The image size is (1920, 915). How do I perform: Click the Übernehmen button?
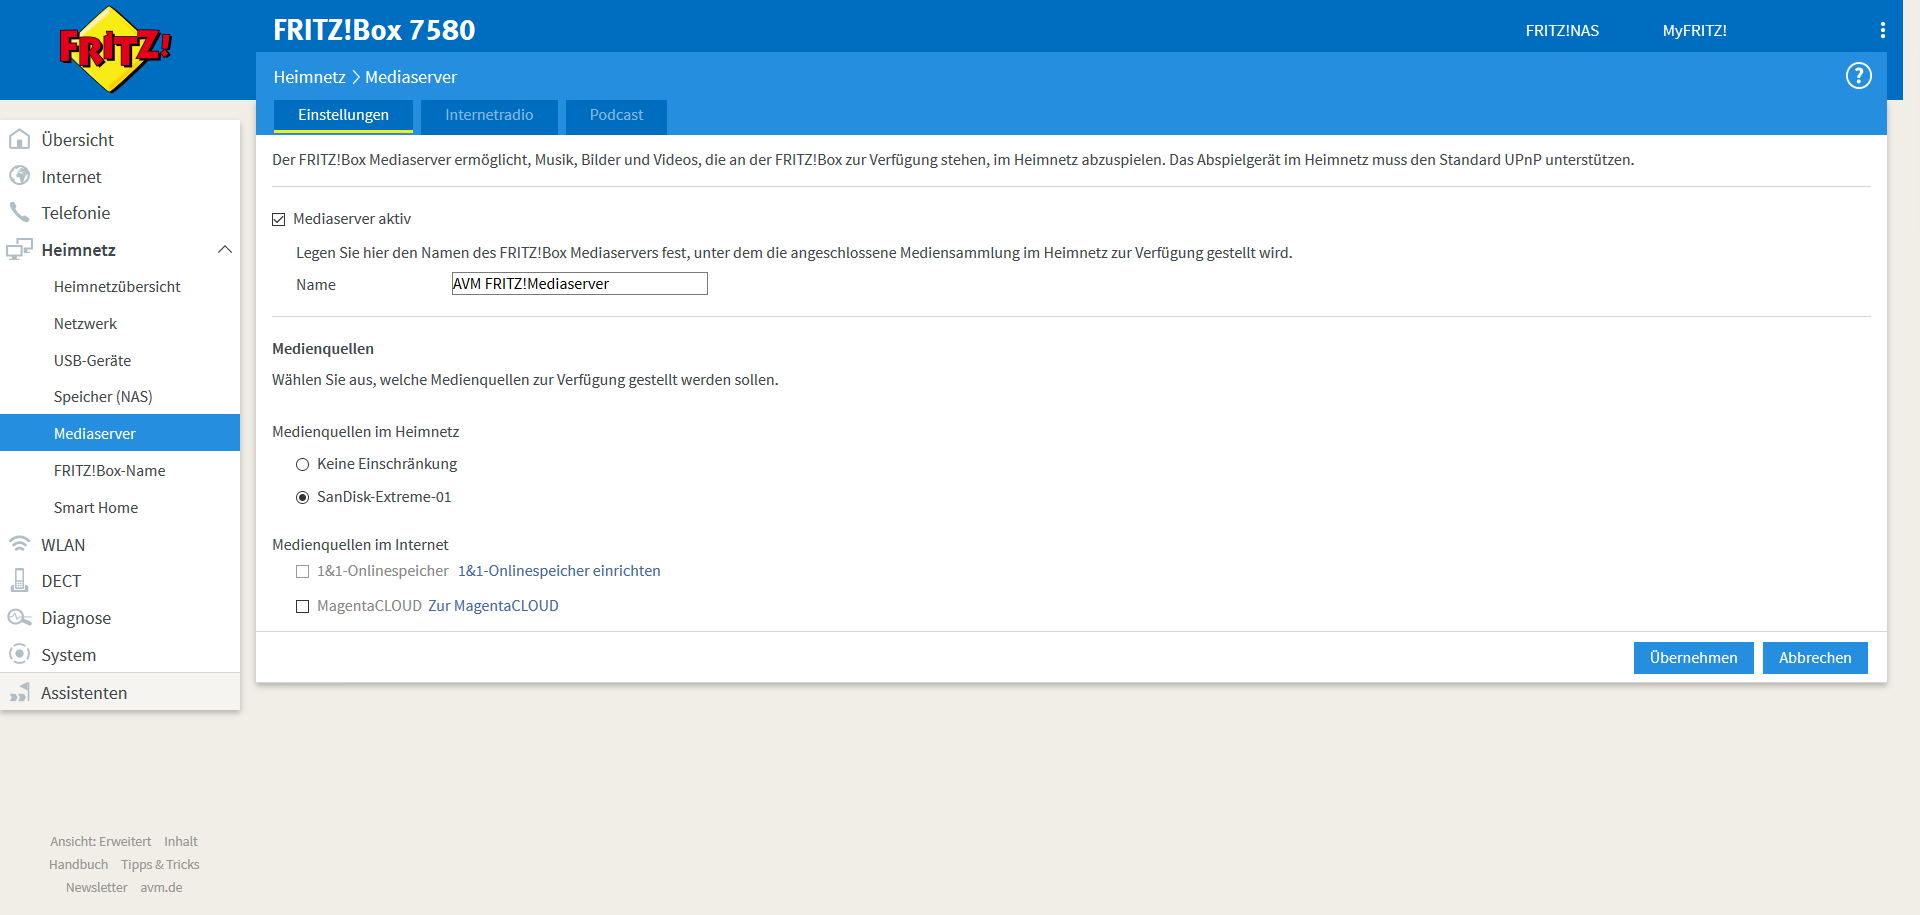1693,657
